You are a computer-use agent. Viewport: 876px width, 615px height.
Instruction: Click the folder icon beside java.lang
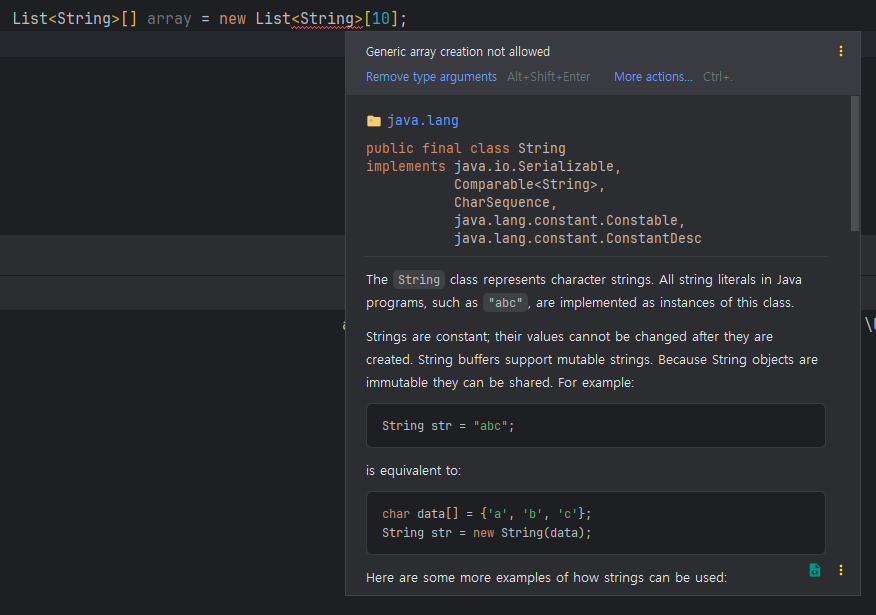click(374, 121)
